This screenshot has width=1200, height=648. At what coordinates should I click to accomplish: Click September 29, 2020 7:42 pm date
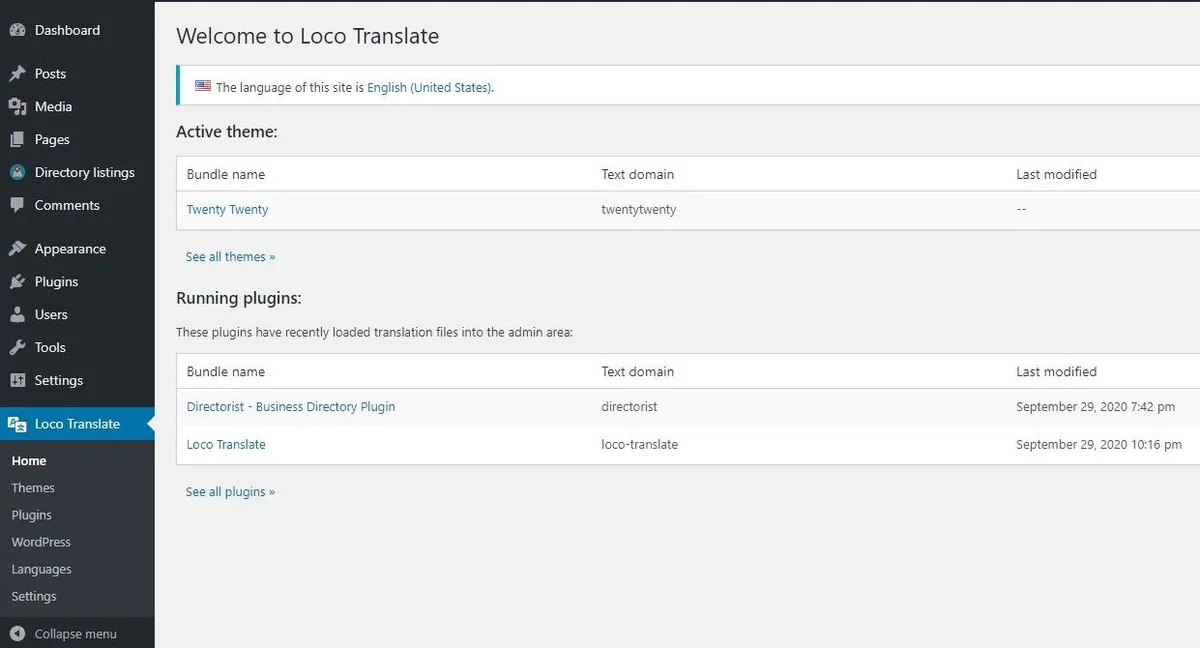coord(1096,407)
